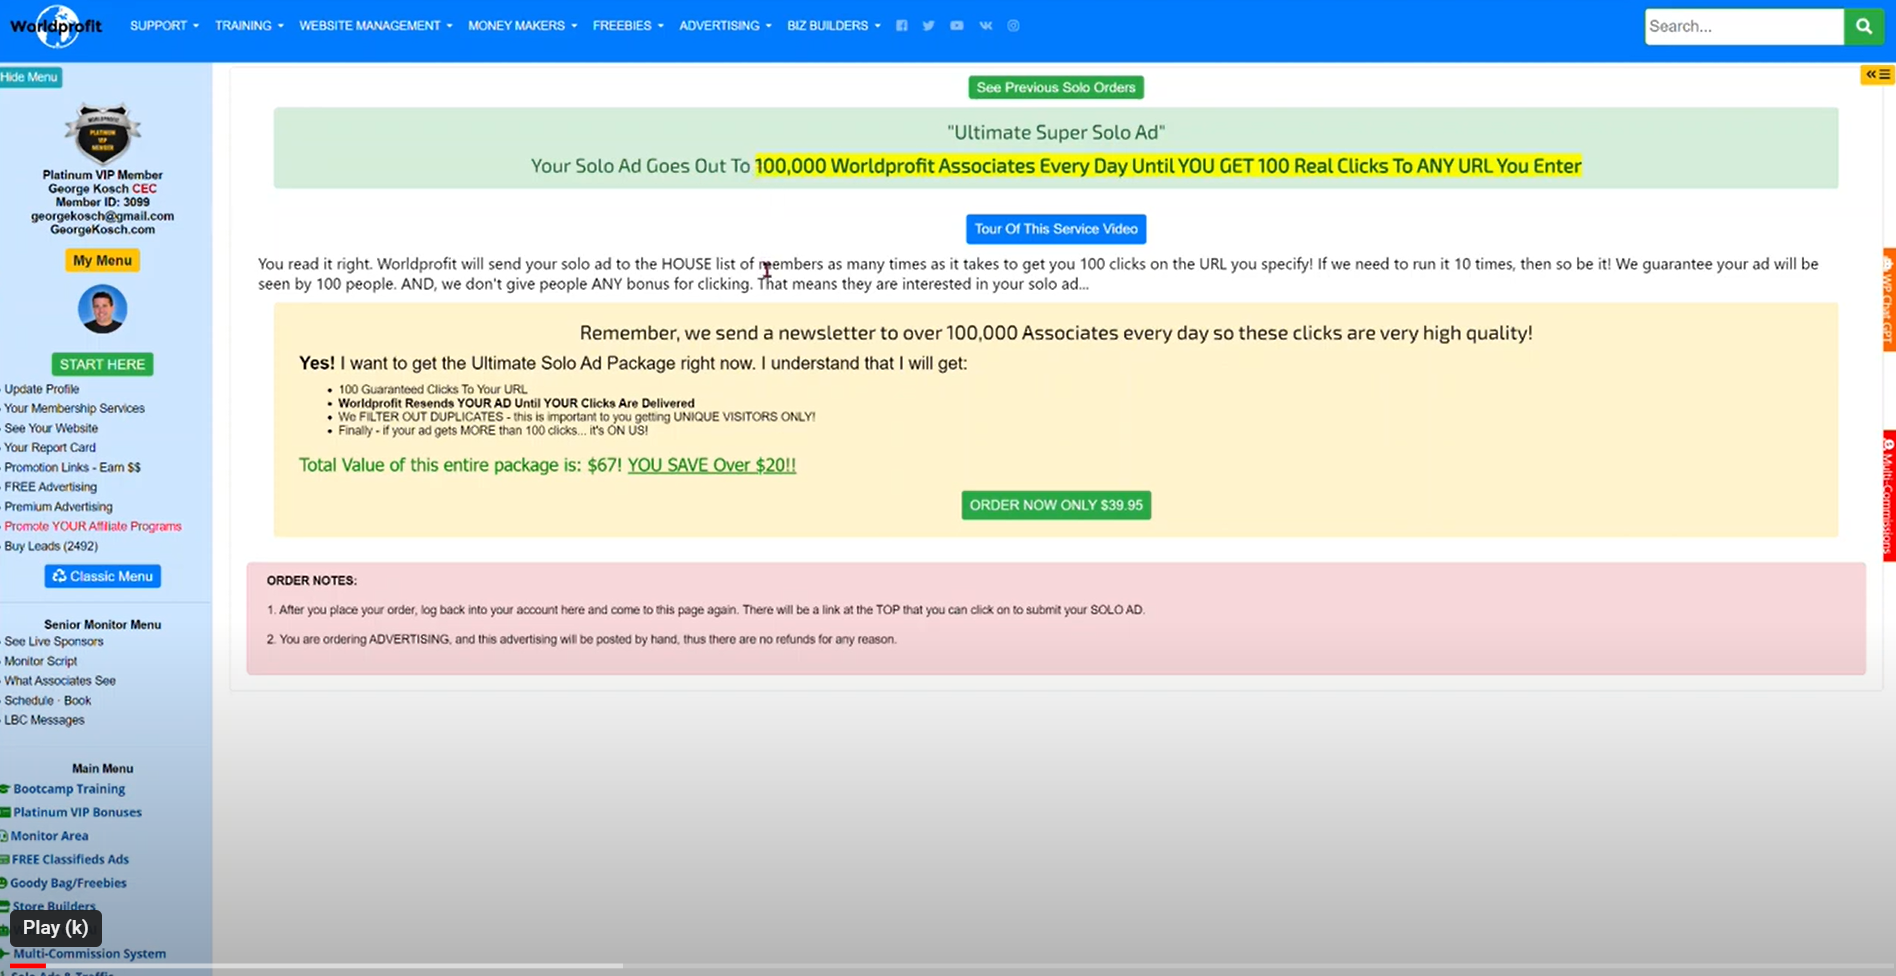The height and width of the screenshot is (976, 1896).
Task: Open Promote YOUR Affiliate Programs link
Action: [92, 526]
